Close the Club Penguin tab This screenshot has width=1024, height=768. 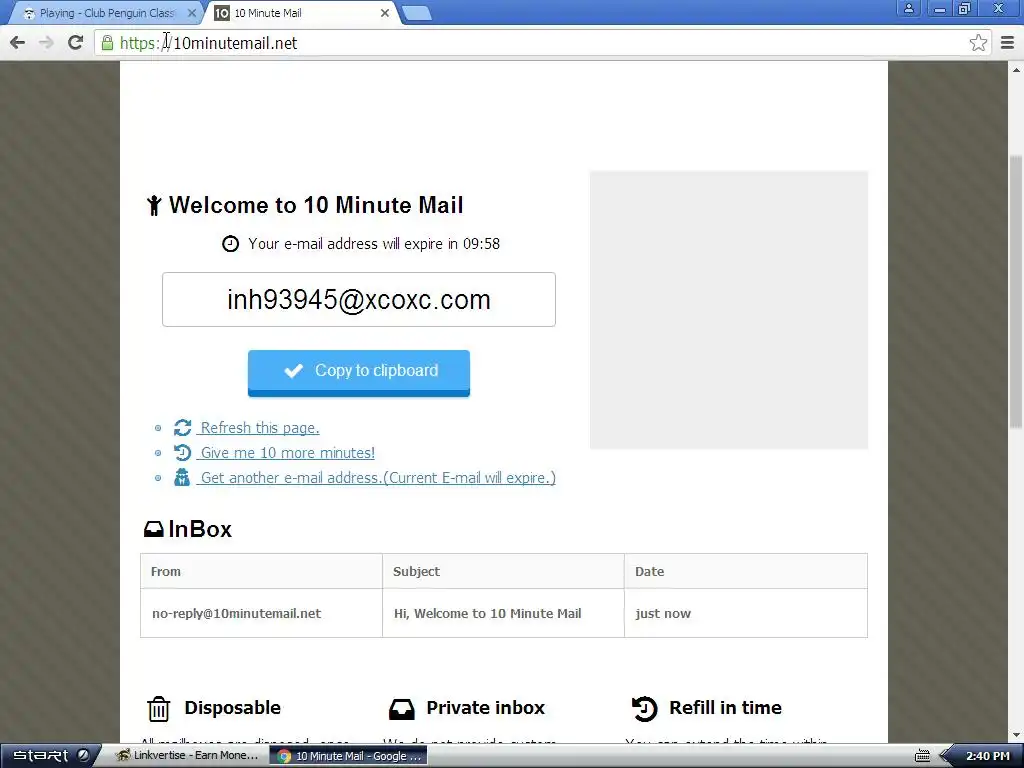(191, 12)
